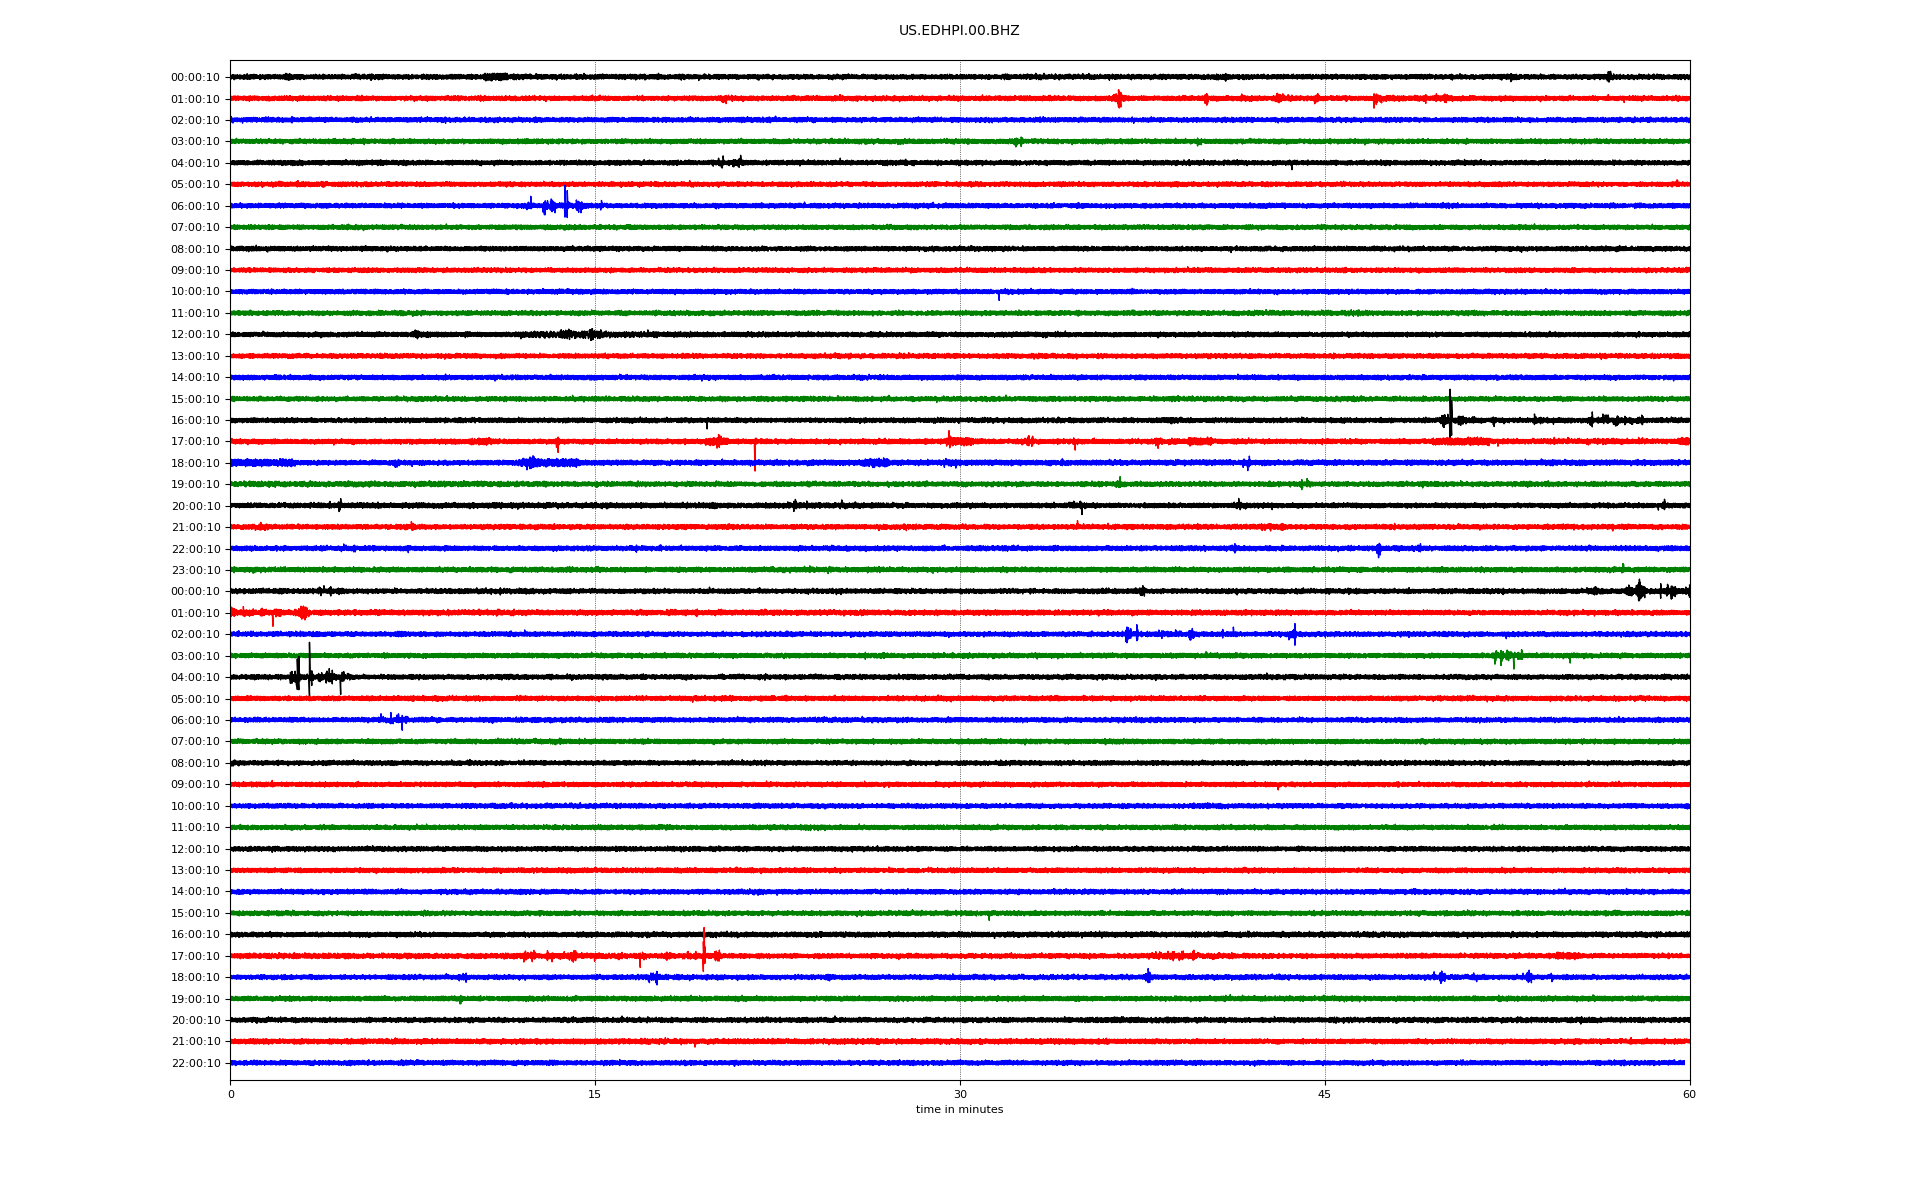Click the 15 minute tick label
The height and width of the screenshot is (1200, 1920).
coord(595,1094)
